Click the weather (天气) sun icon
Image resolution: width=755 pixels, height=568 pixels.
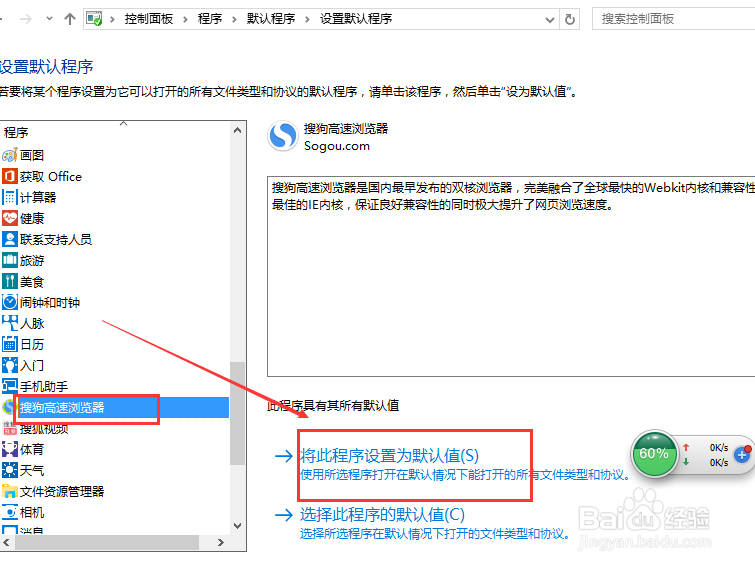point(10,470)
